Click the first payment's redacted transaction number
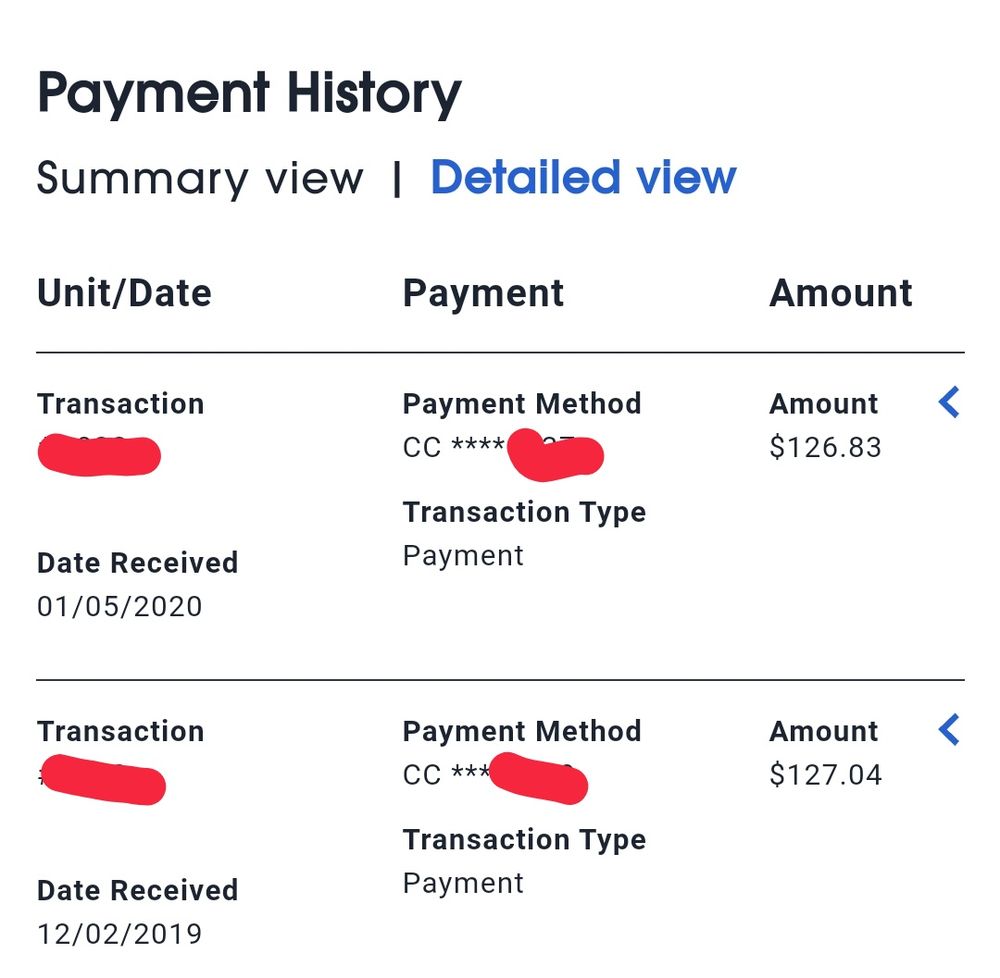Screen dimensions: 1000x978 click(99, 455)
